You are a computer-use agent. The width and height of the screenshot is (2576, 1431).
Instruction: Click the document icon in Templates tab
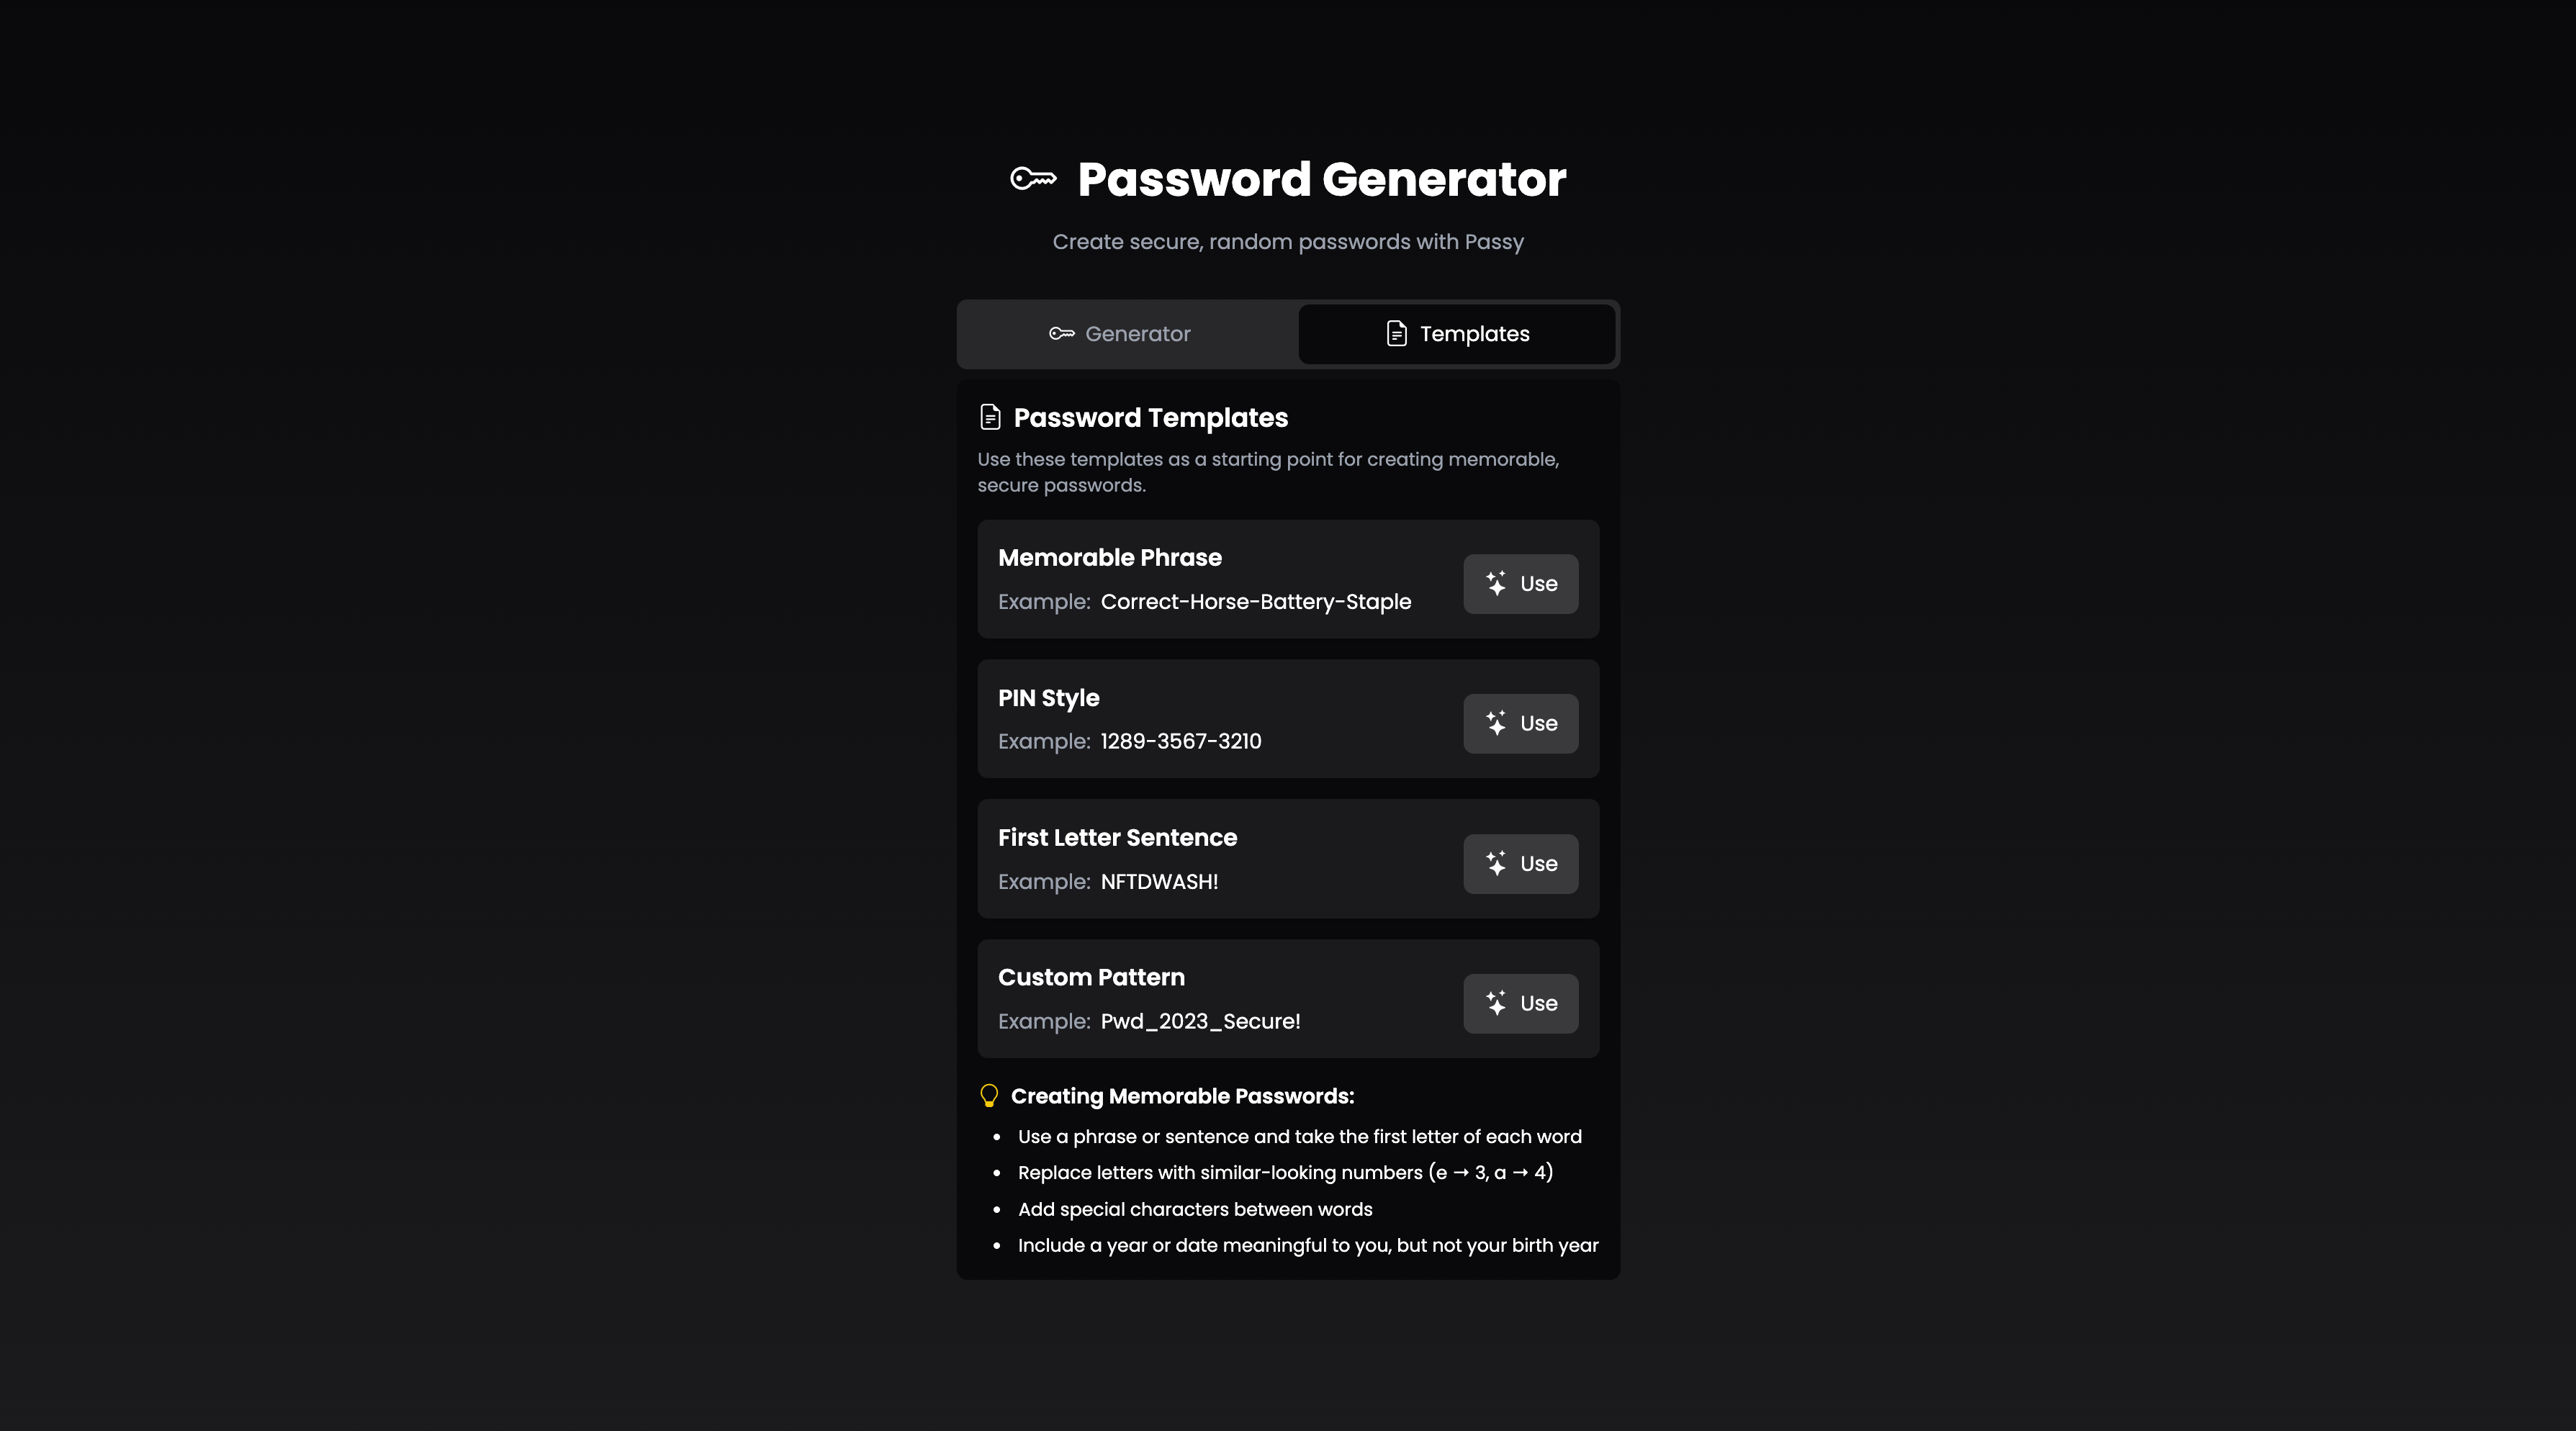point(1397,333)
